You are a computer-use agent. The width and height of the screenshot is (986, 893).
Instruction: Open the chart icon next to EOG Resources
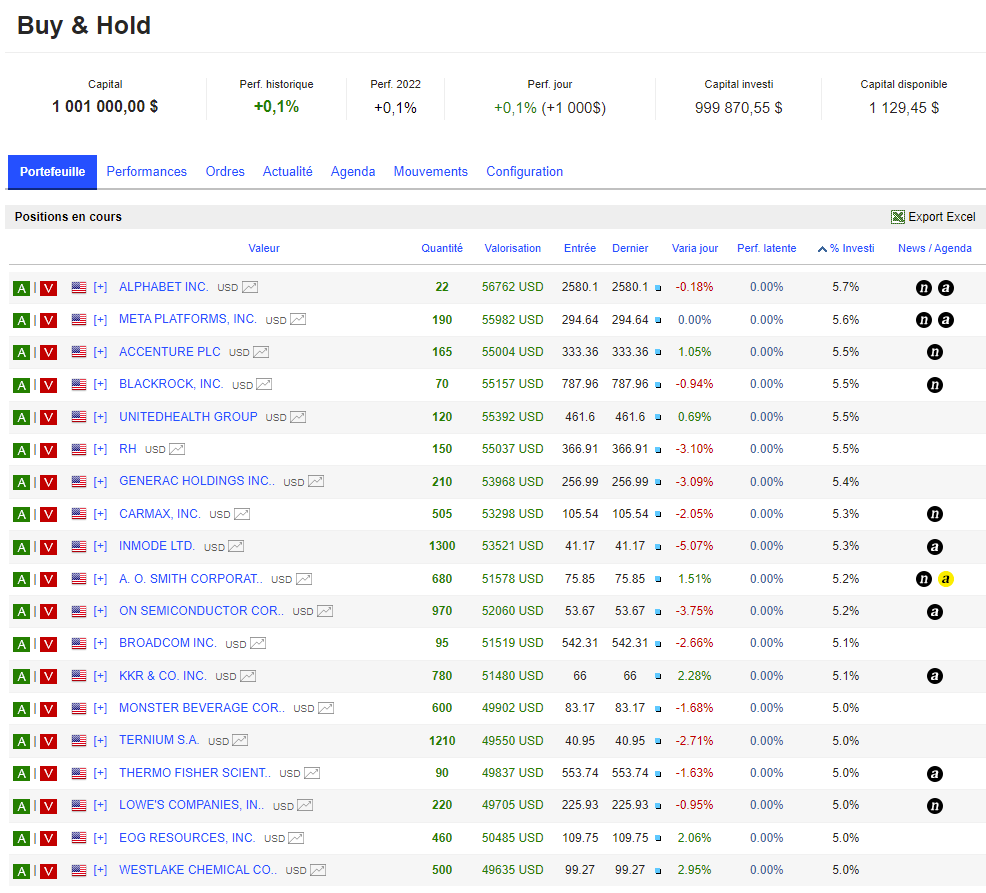point(296,838)
